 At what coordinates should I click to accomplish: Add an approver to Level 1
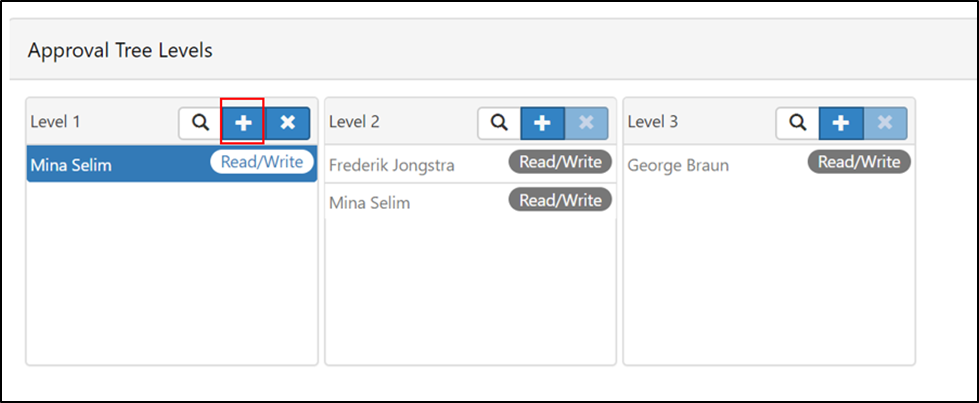244,122
